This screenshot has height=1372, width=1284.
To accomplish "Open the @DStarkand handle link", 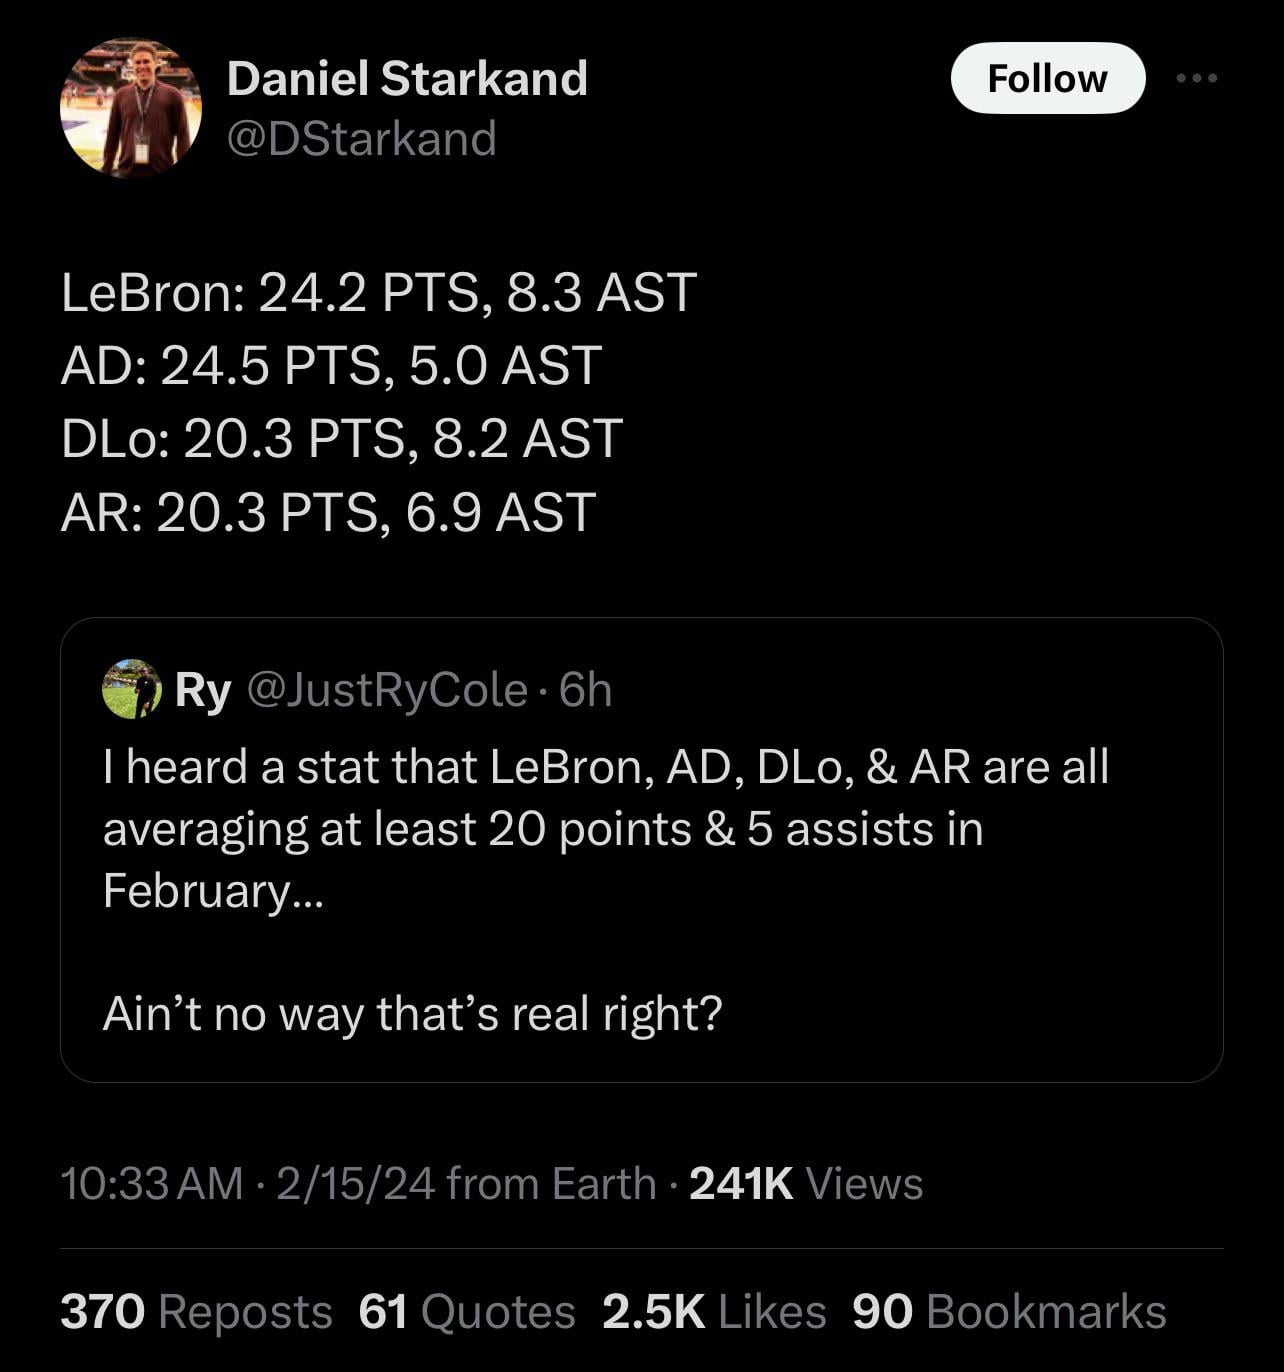I will 361,138.
